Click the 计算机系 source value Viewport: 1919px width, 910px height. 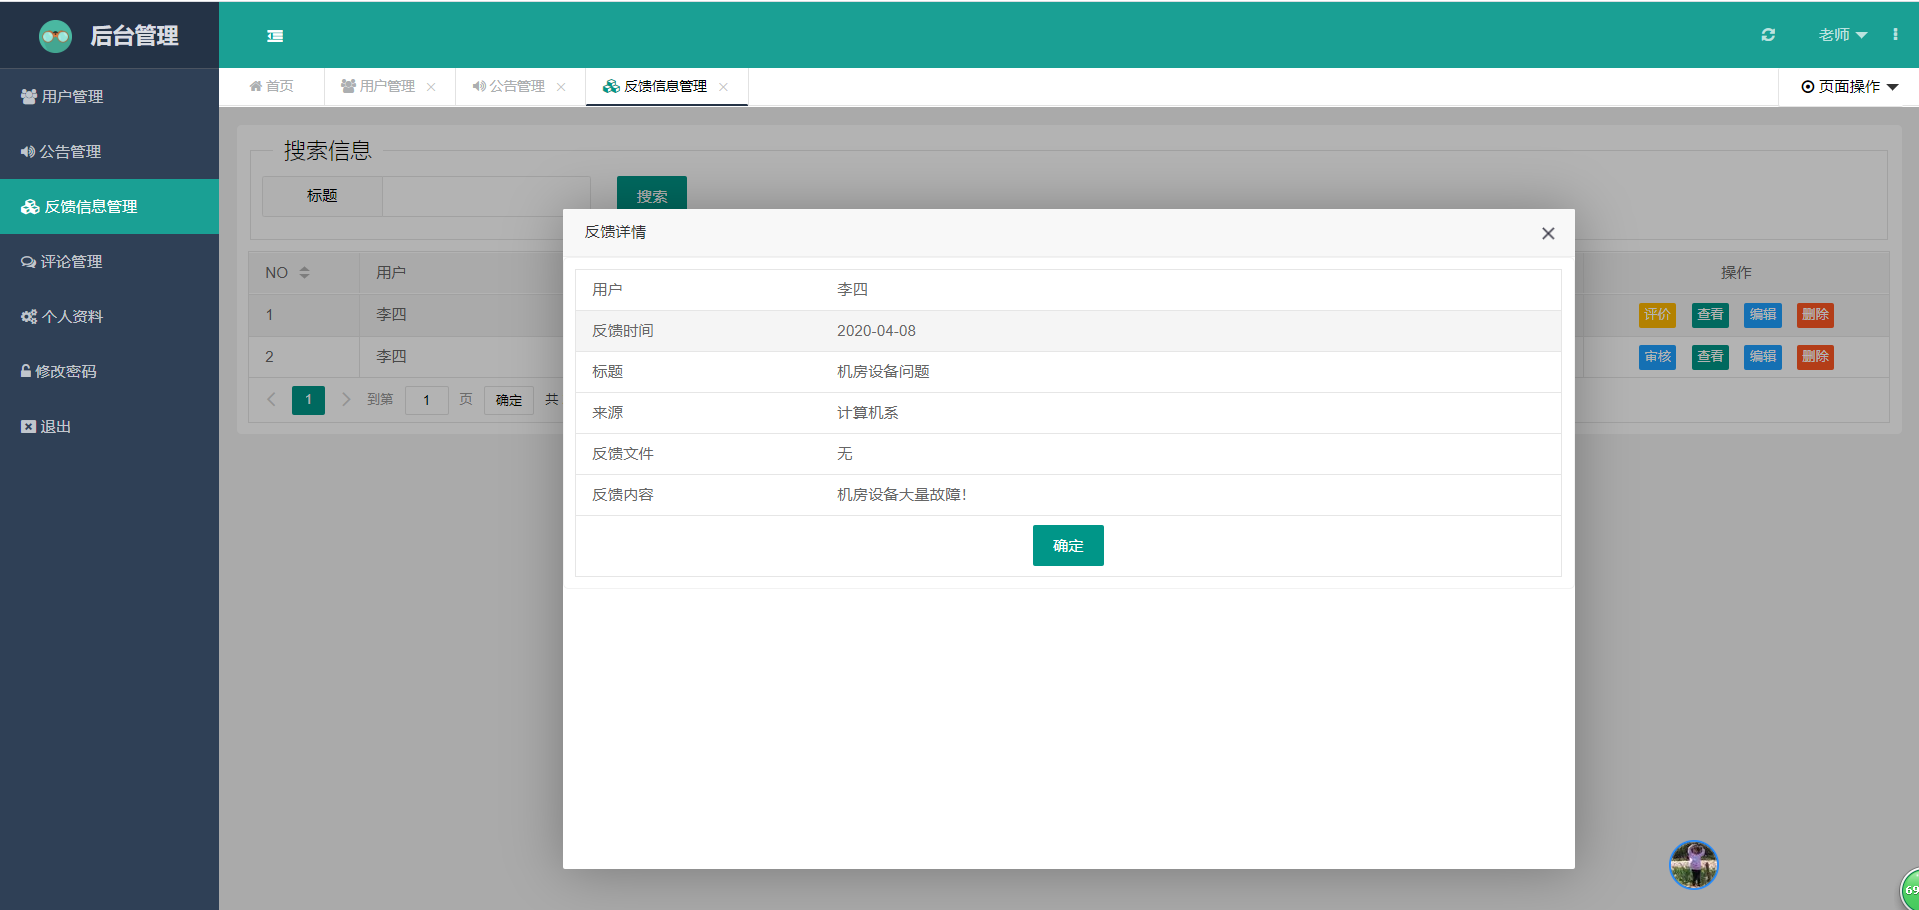pyautogui.click(x=867, y=413)
